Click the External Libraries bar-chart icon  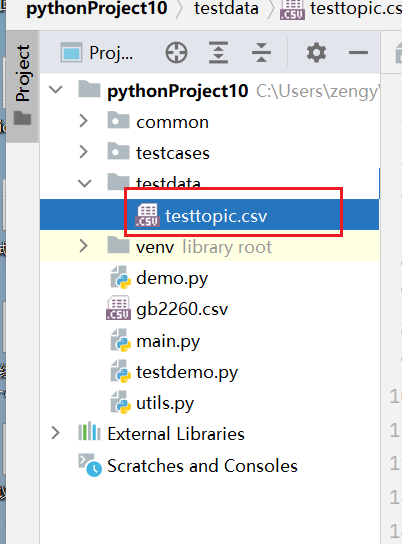click(x=89, y=431)
